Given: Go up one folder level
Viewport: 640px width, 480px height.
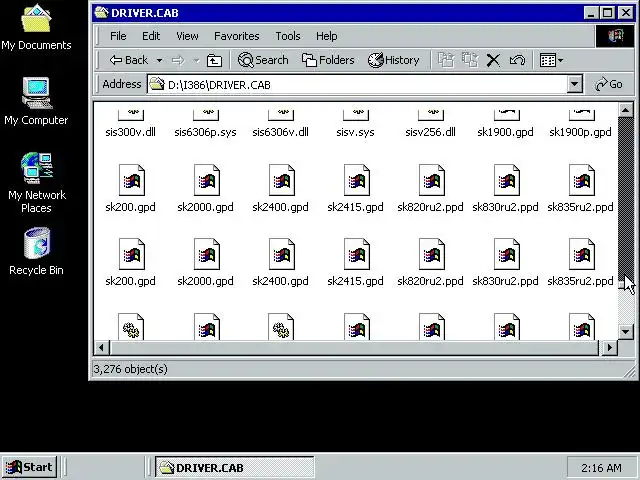Looking at the screenshot, I should click(x=214, y=60).
